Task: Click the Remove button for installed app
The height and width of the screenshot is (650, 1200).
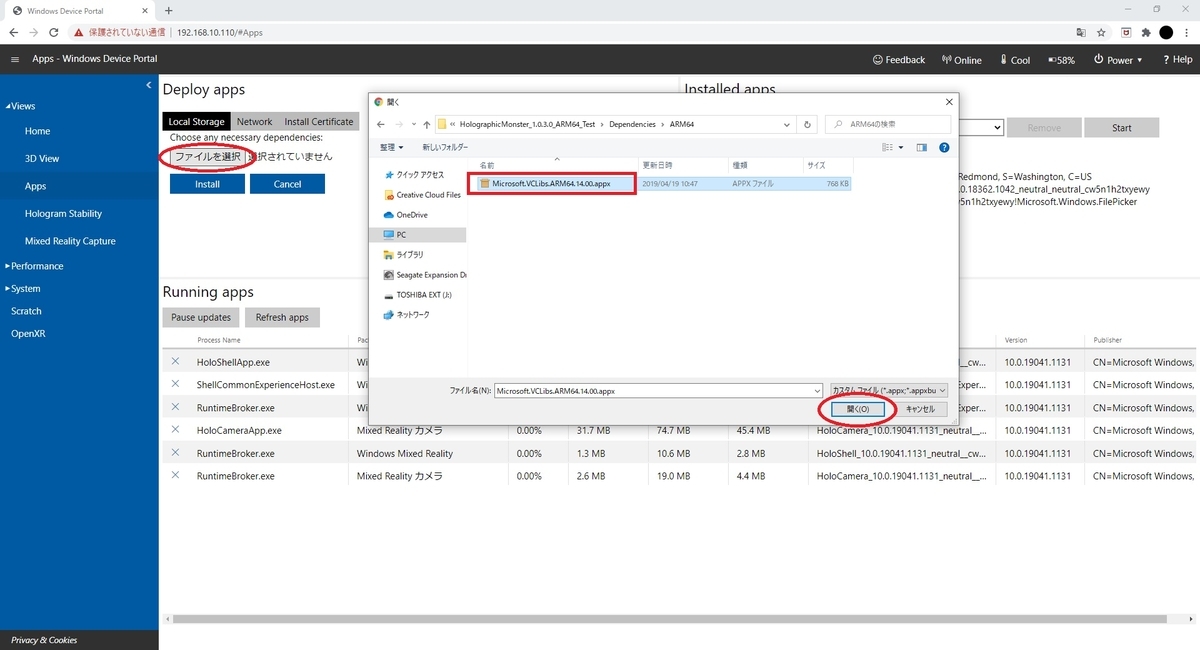Action: tap(1044, 128)
